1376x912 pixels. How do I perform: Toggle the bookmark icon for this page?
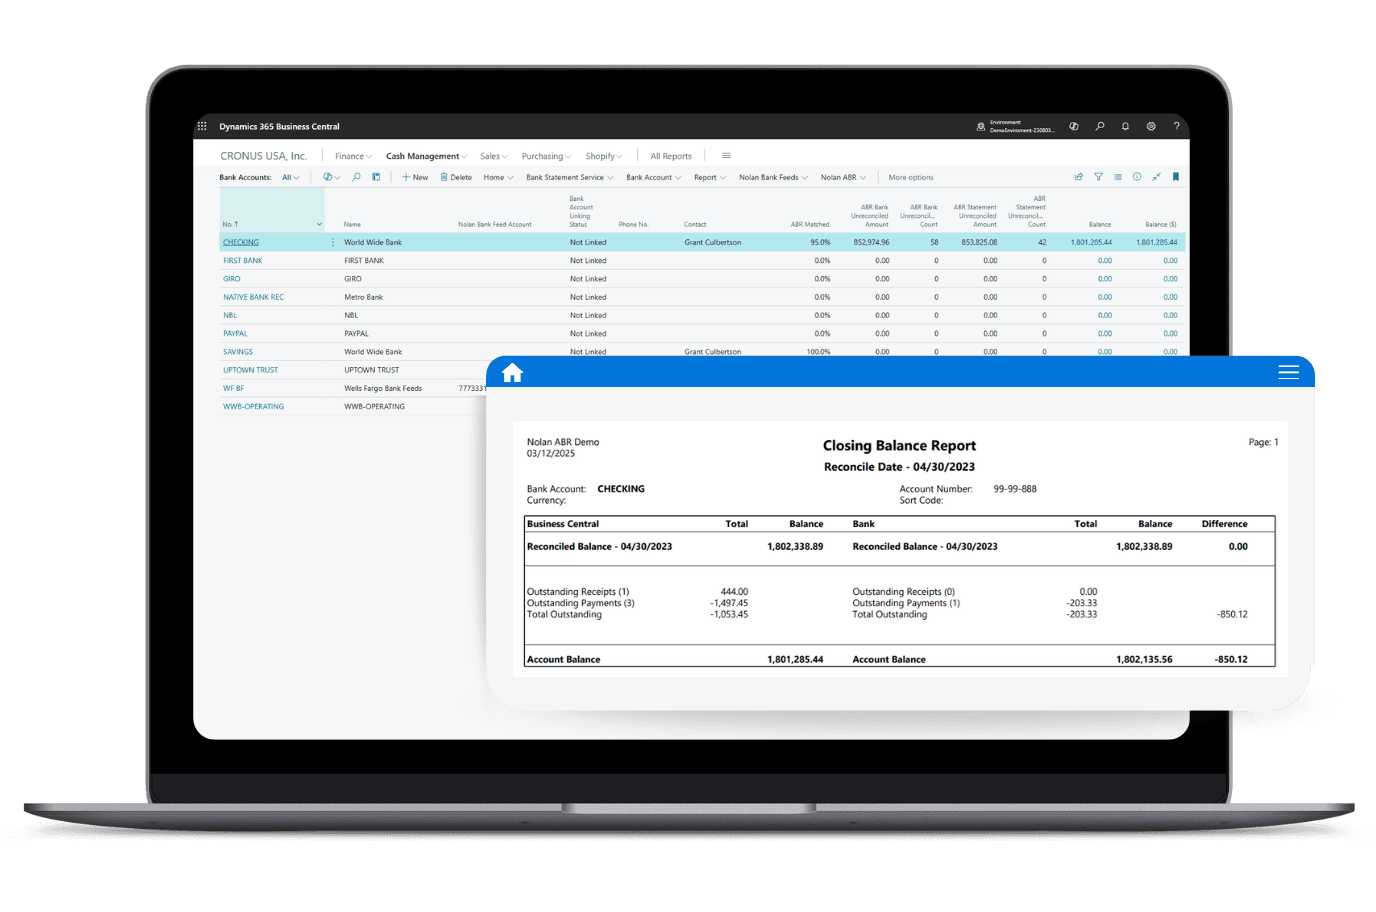tap(1176, 177)
